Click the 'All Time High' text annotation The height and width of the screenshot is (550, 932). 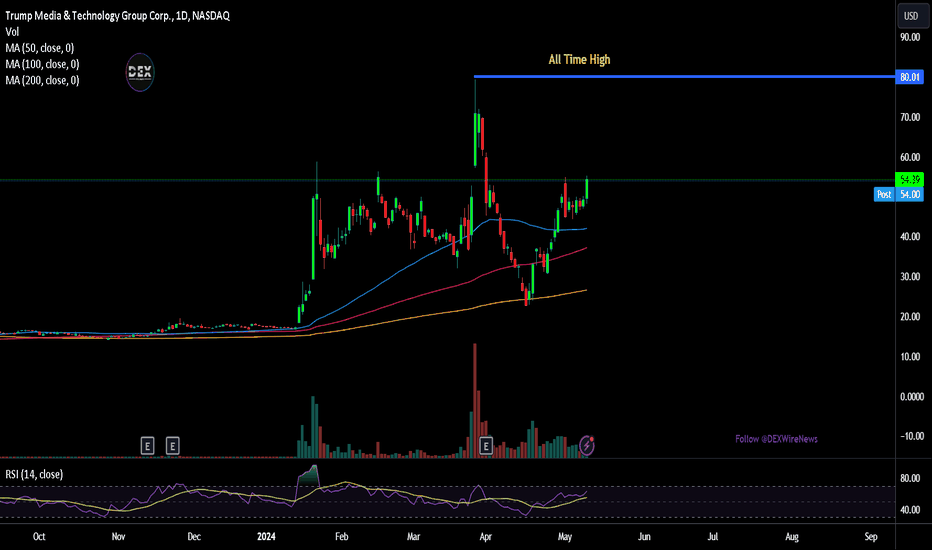[x=580, y=59]
